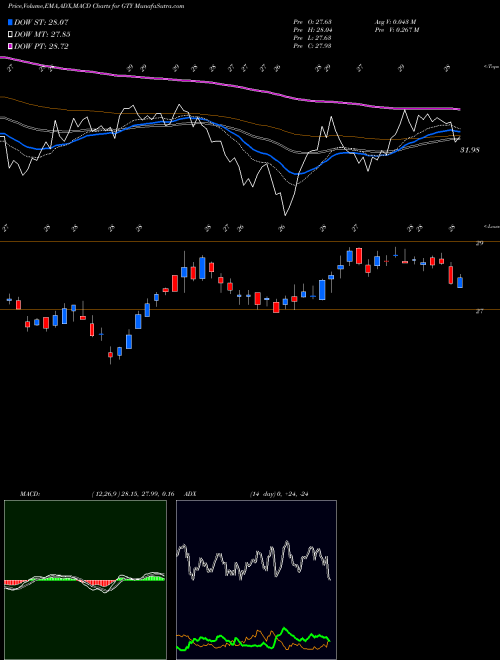500x660 pixels.
Task: Open the green MACD histogram chart panel
Action: tap(85, 580)
